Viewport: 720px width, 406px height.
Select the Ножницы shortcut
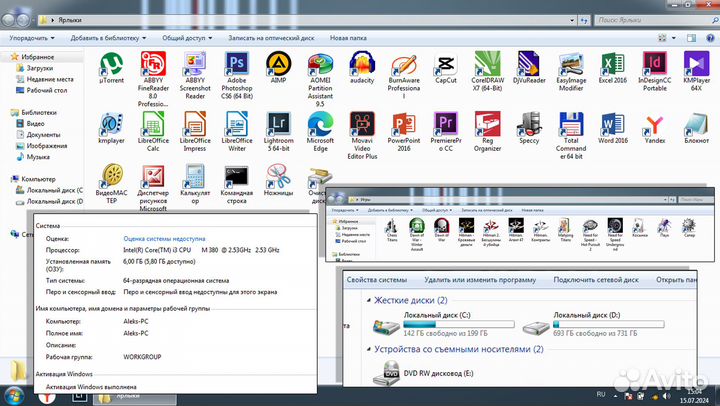coord(278,180)
